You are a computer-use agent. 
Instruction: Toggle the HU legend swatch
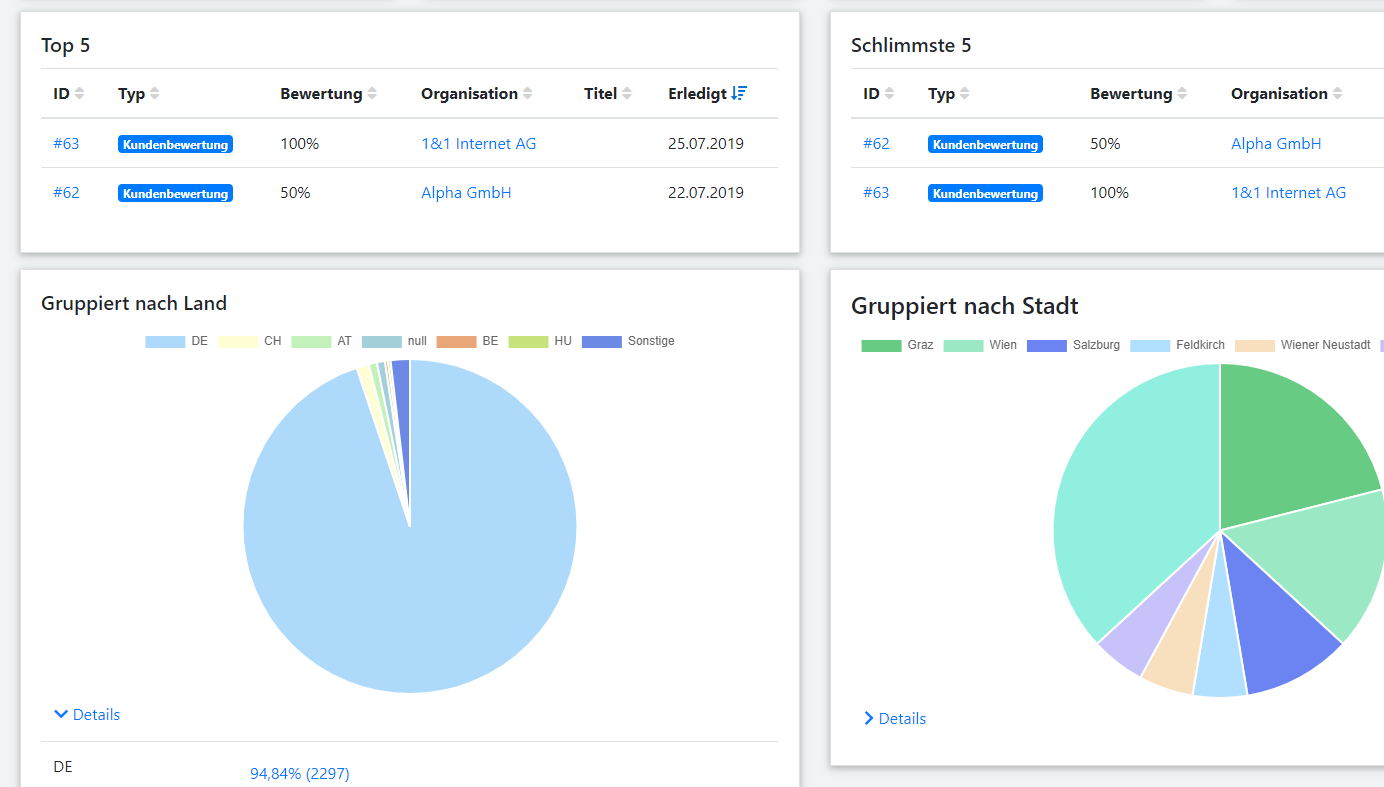(x=529, y=342)
